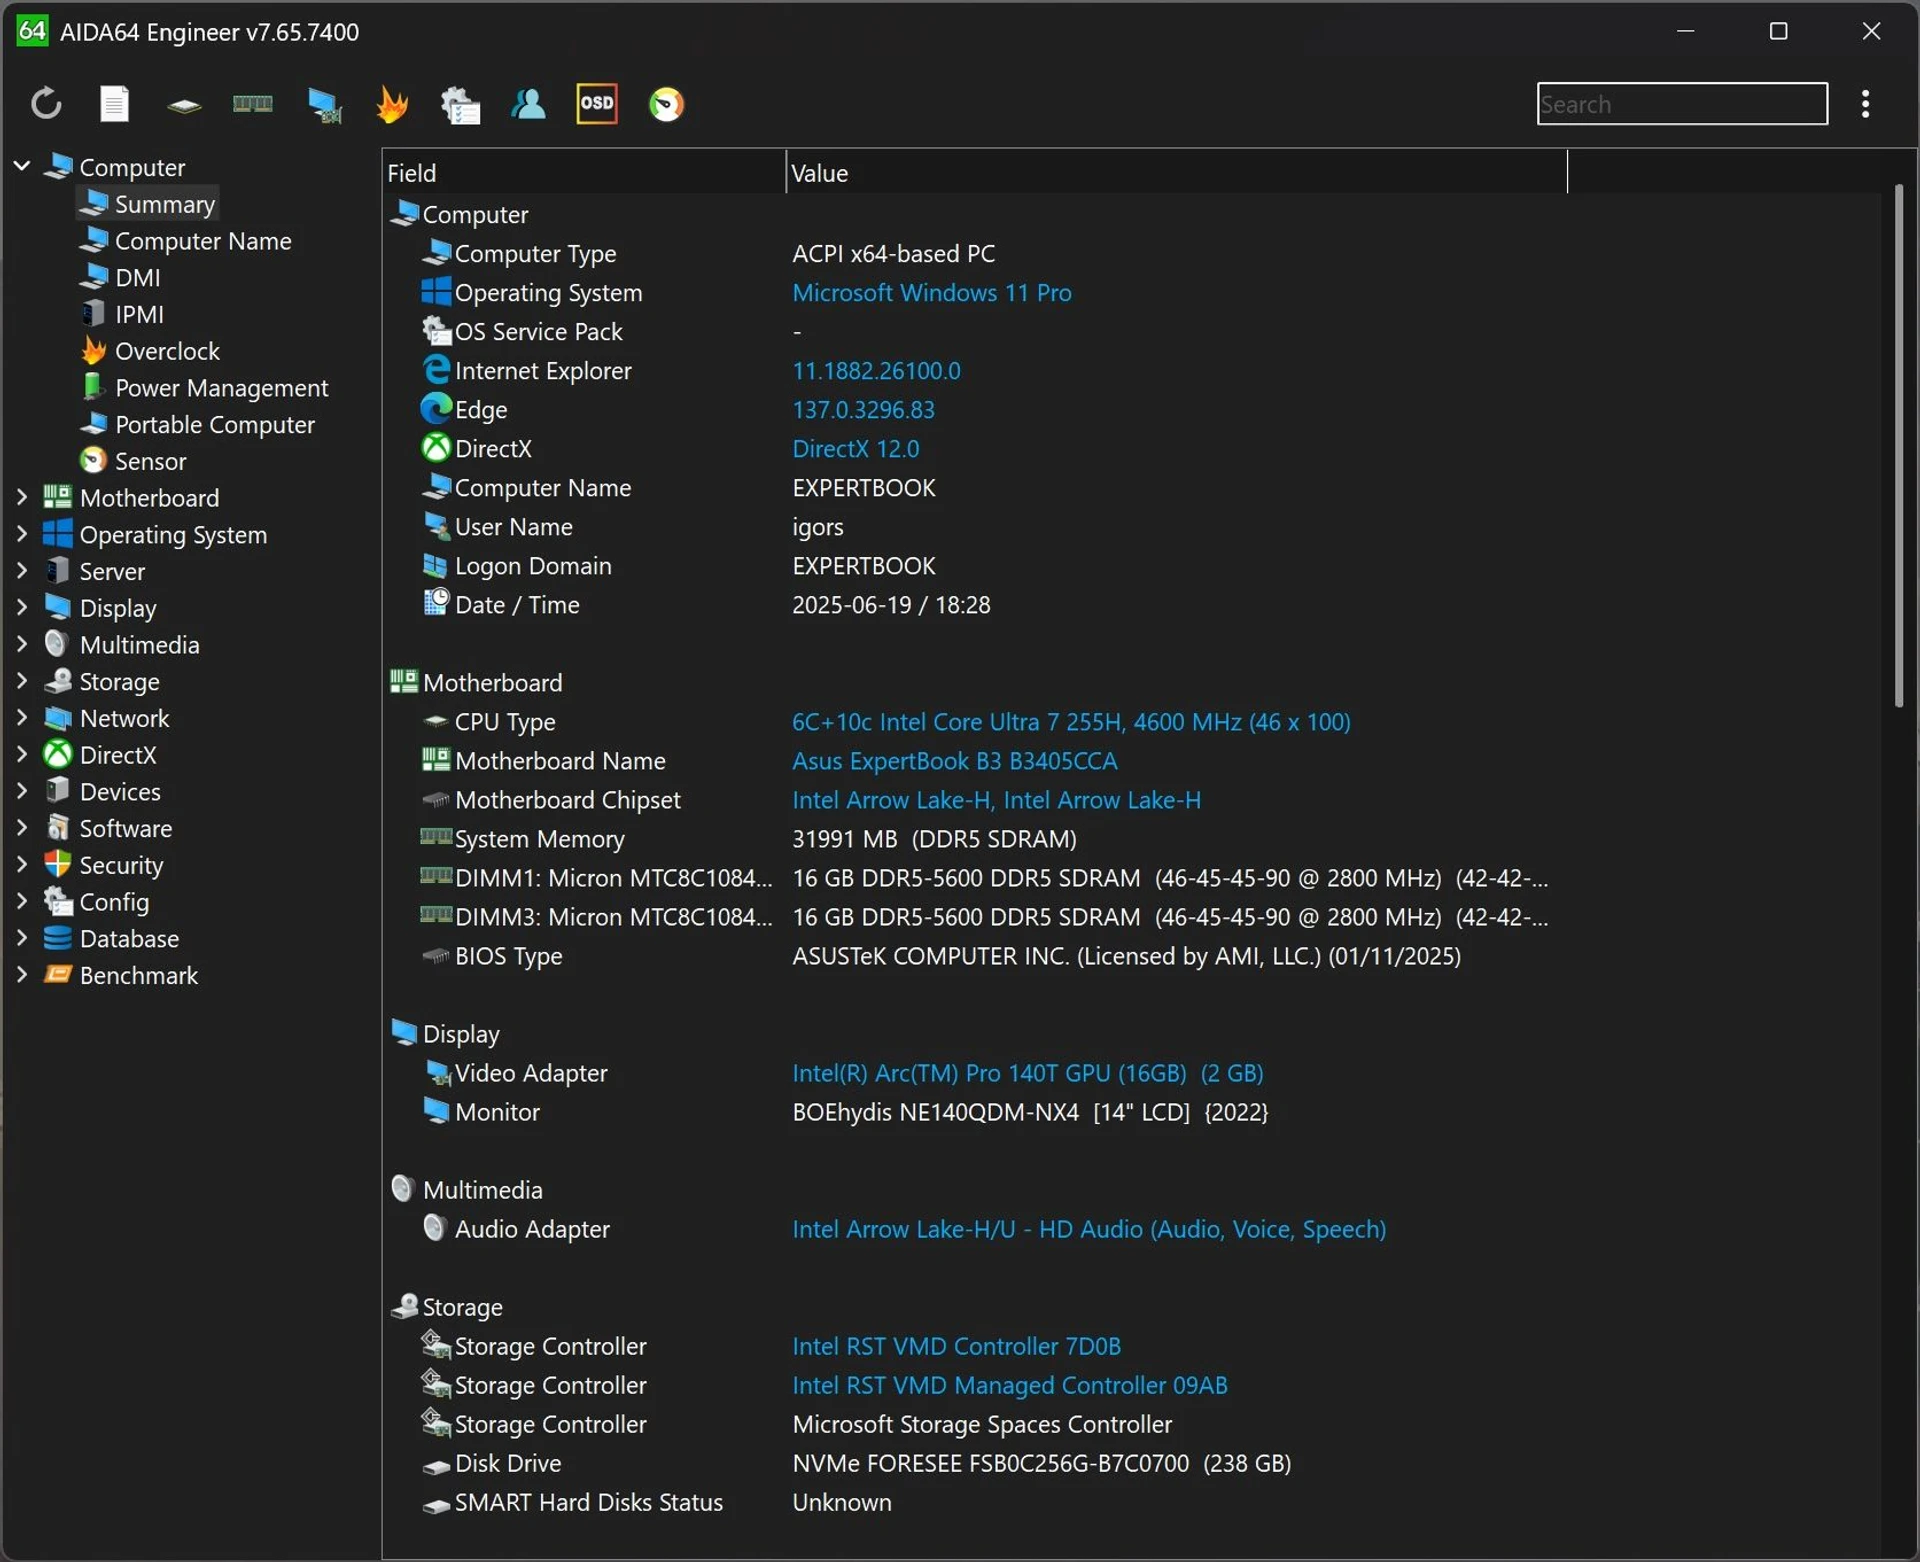Open the Internet Explorer version link
The height and width of the screenshot is (1562, 1920).
point(876,370)
